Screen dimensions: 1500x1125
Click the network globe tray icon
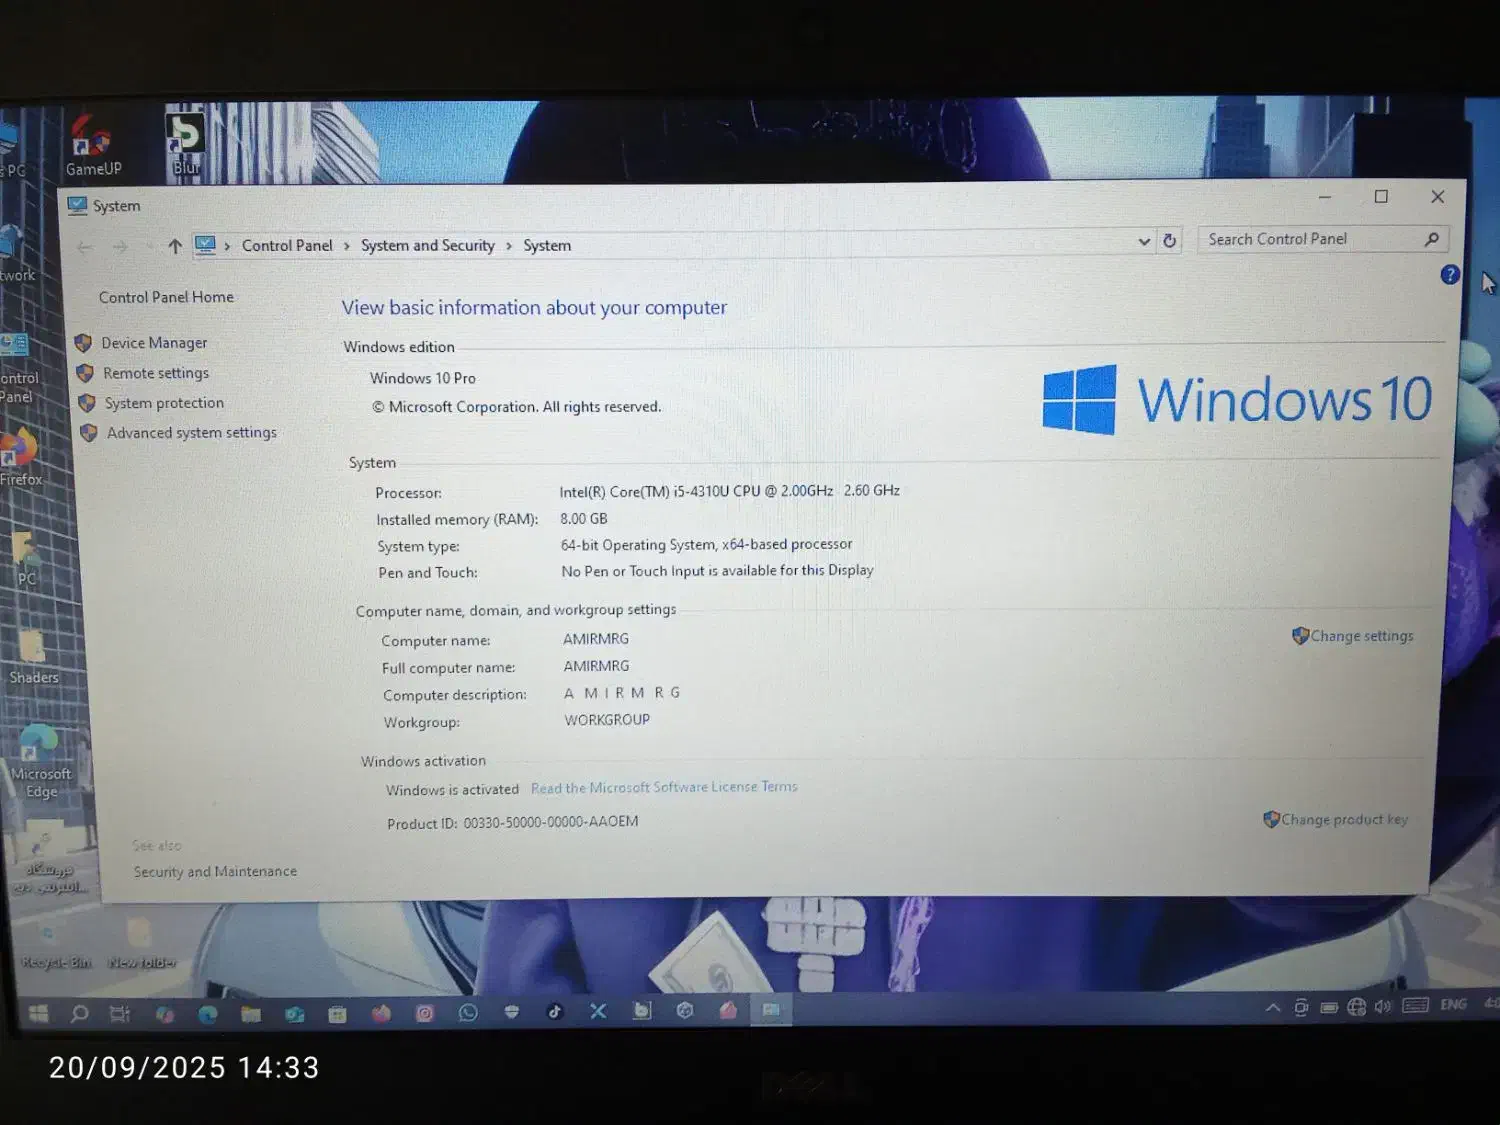(1356, 1007)
